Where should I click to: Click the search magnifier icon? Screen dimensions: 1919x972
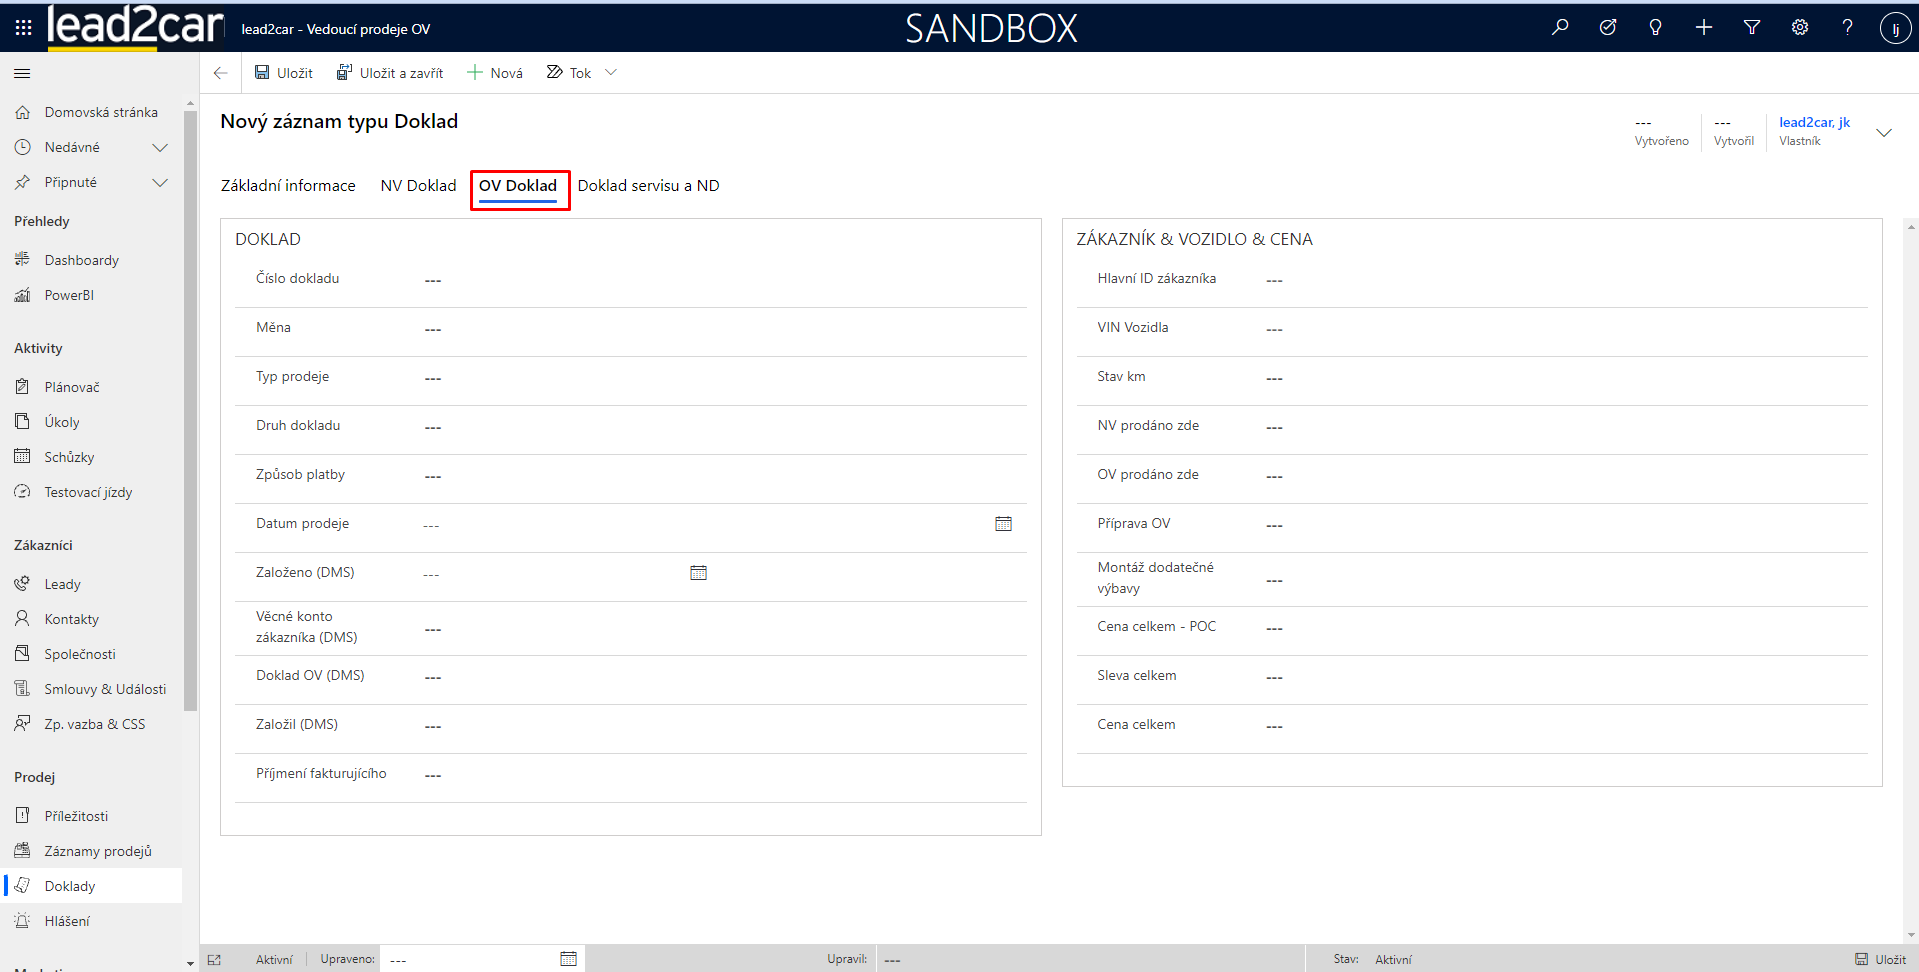click(x=1560, y=28)
